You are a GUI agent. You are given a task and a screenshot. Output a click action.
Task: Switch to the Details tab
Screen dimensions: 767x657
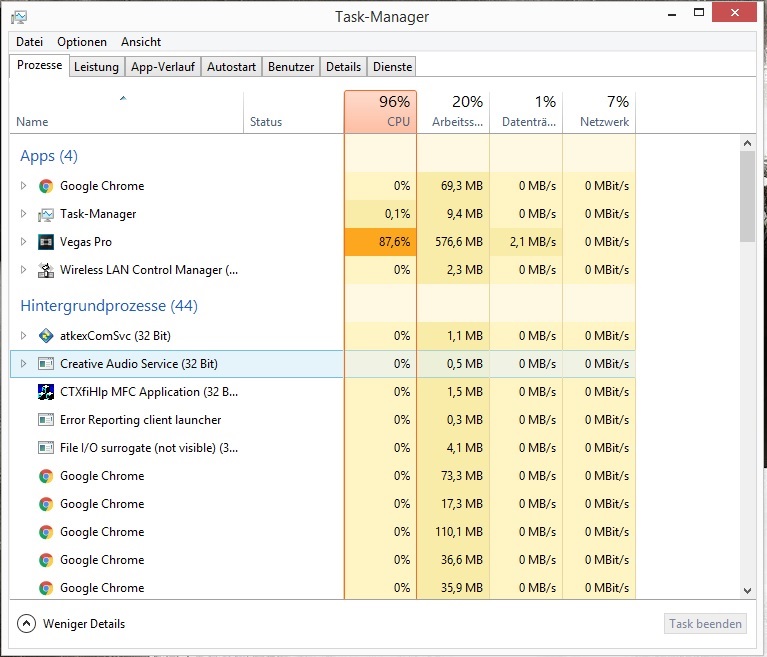343,67
